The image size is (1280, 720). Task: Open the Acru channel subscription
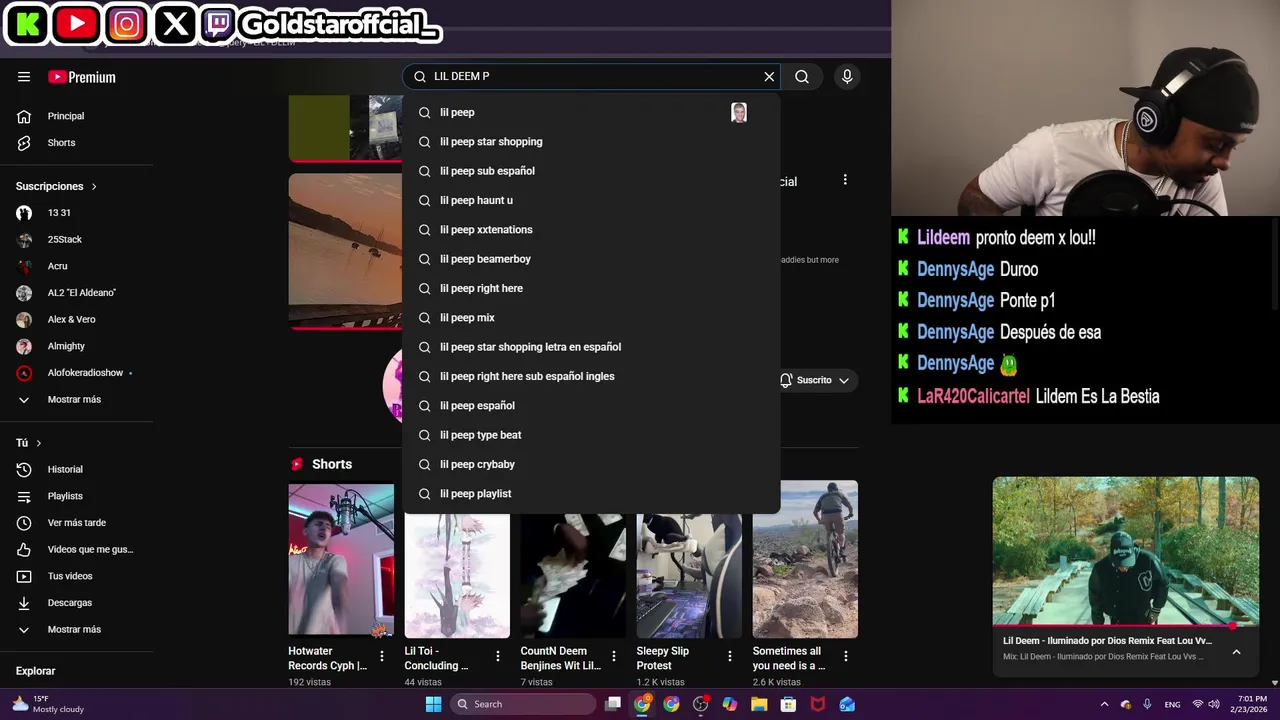77,266
